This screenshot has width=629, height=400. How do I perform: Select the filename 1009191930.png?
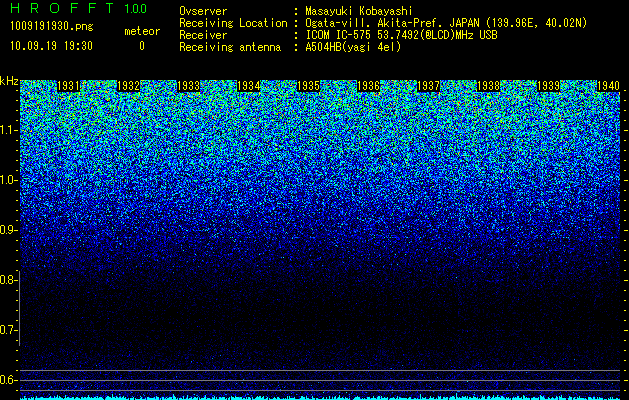click(x=52, y=26)
